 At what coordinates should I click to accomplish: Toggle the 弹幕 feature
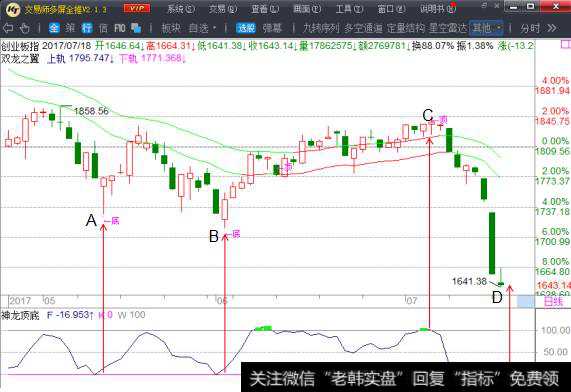click(x=272, y=28)
